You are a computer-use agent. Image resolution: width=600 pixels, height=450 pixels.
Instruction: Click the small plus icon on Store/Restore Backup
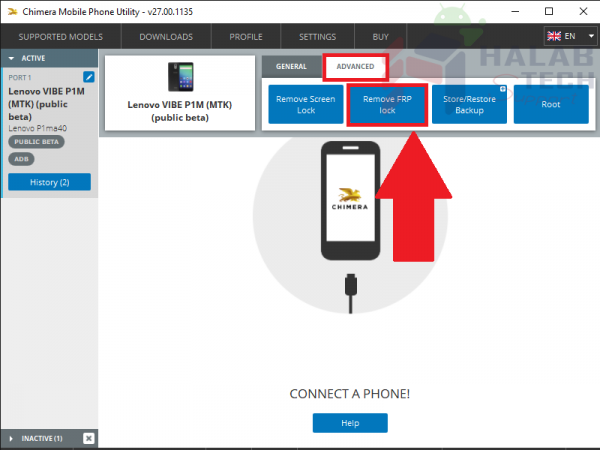tap(503, 89)
